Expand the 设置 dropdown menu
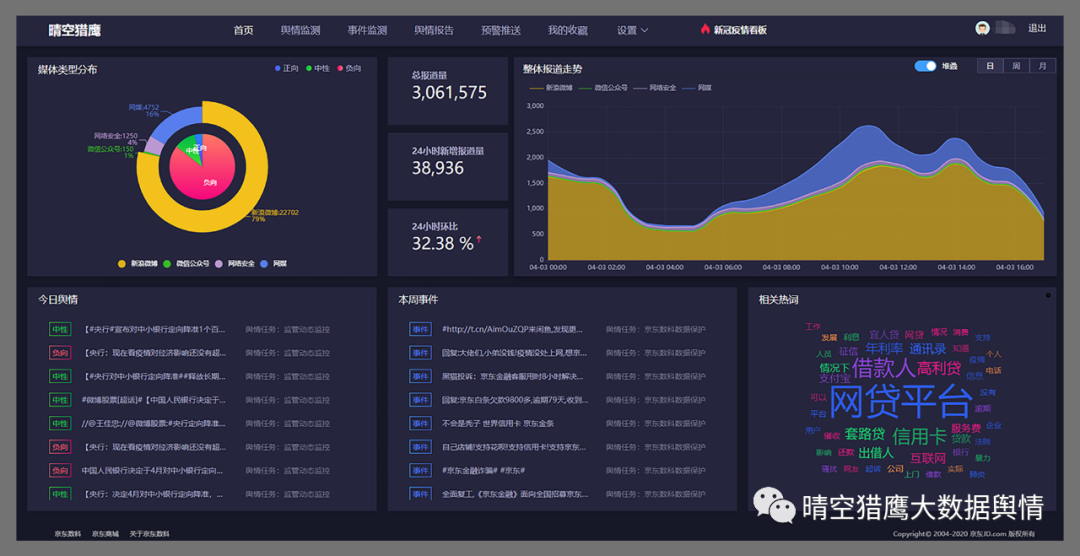The image size is (1080, 556). pos(632,30)
